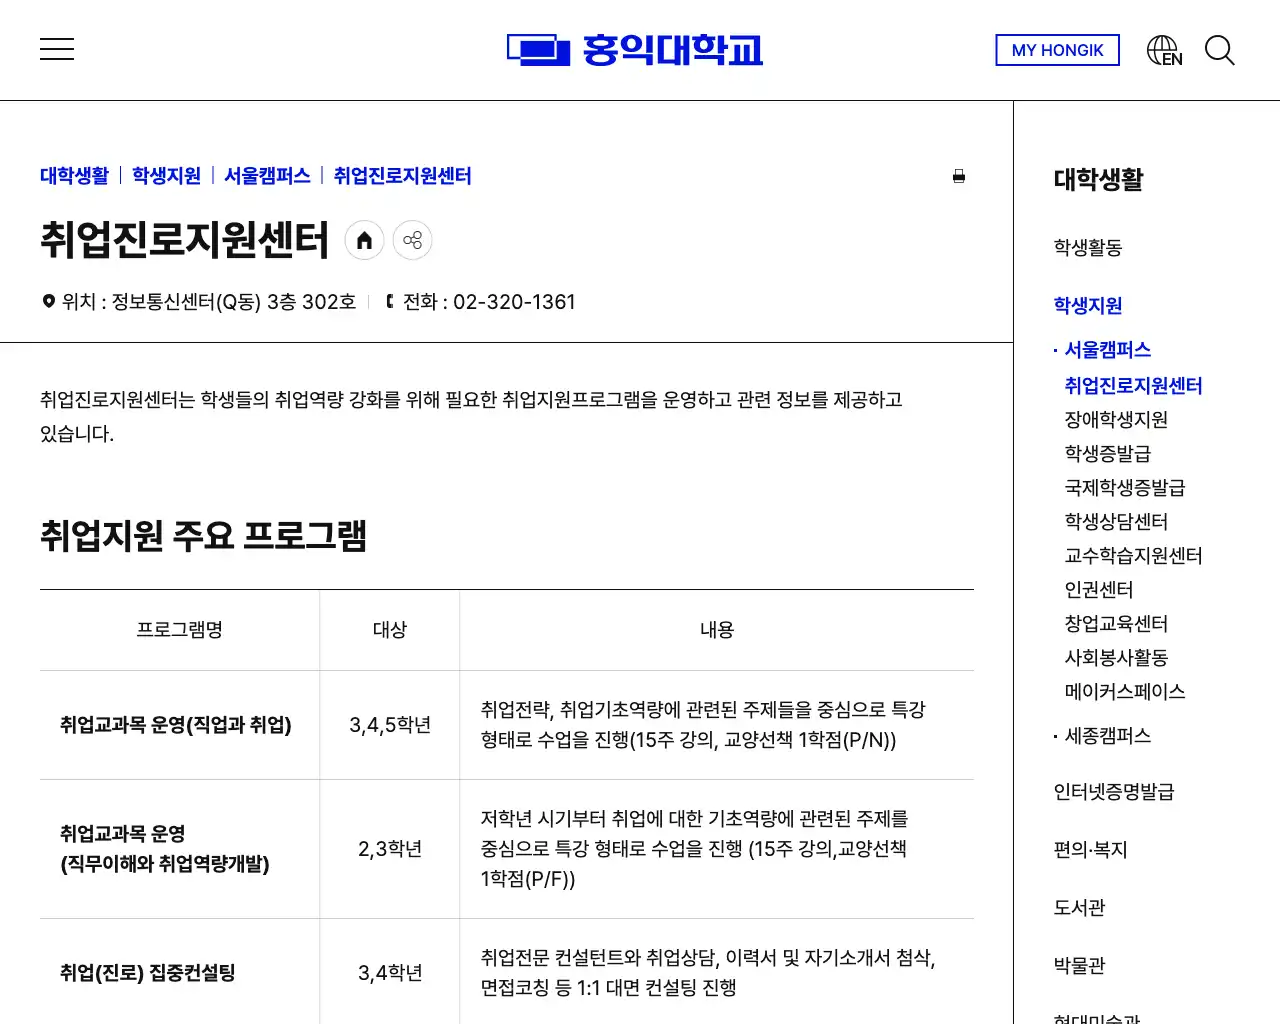The height and width of the screenshot is (1024, 1280).
Task: Click the 대학생활 breadcrumb
Action: (73, 175)
